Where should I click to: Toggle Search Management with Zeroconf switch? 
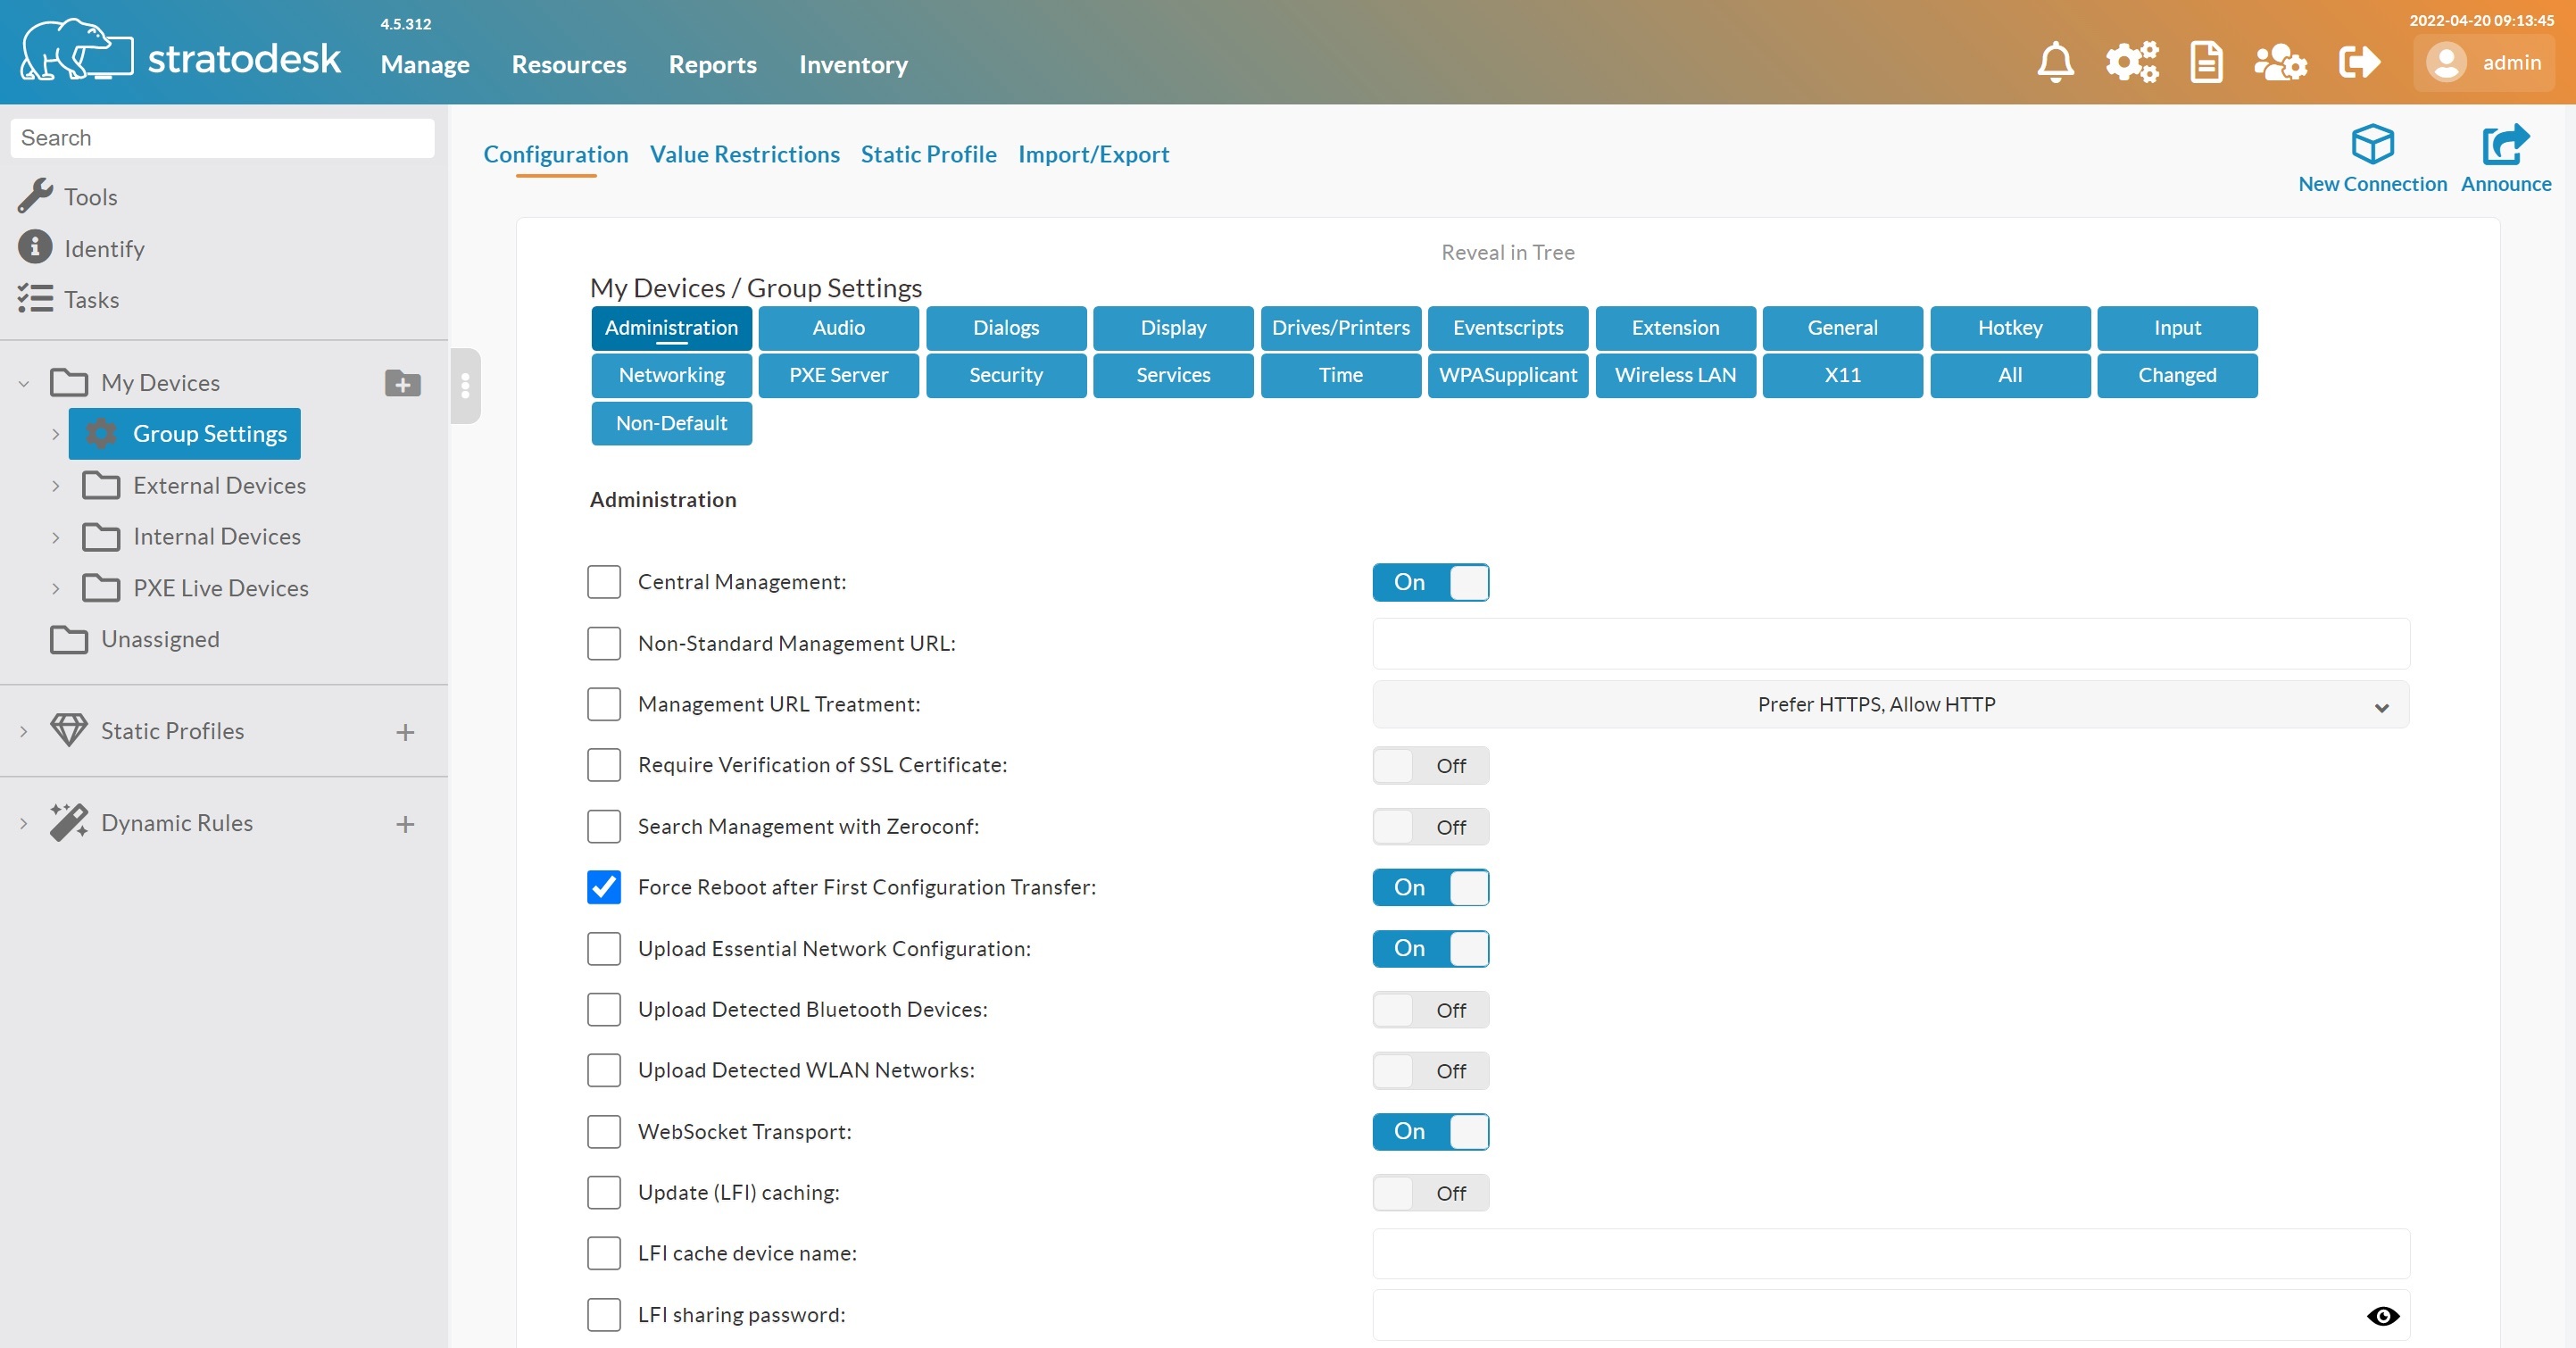[x=1430, y=826]
